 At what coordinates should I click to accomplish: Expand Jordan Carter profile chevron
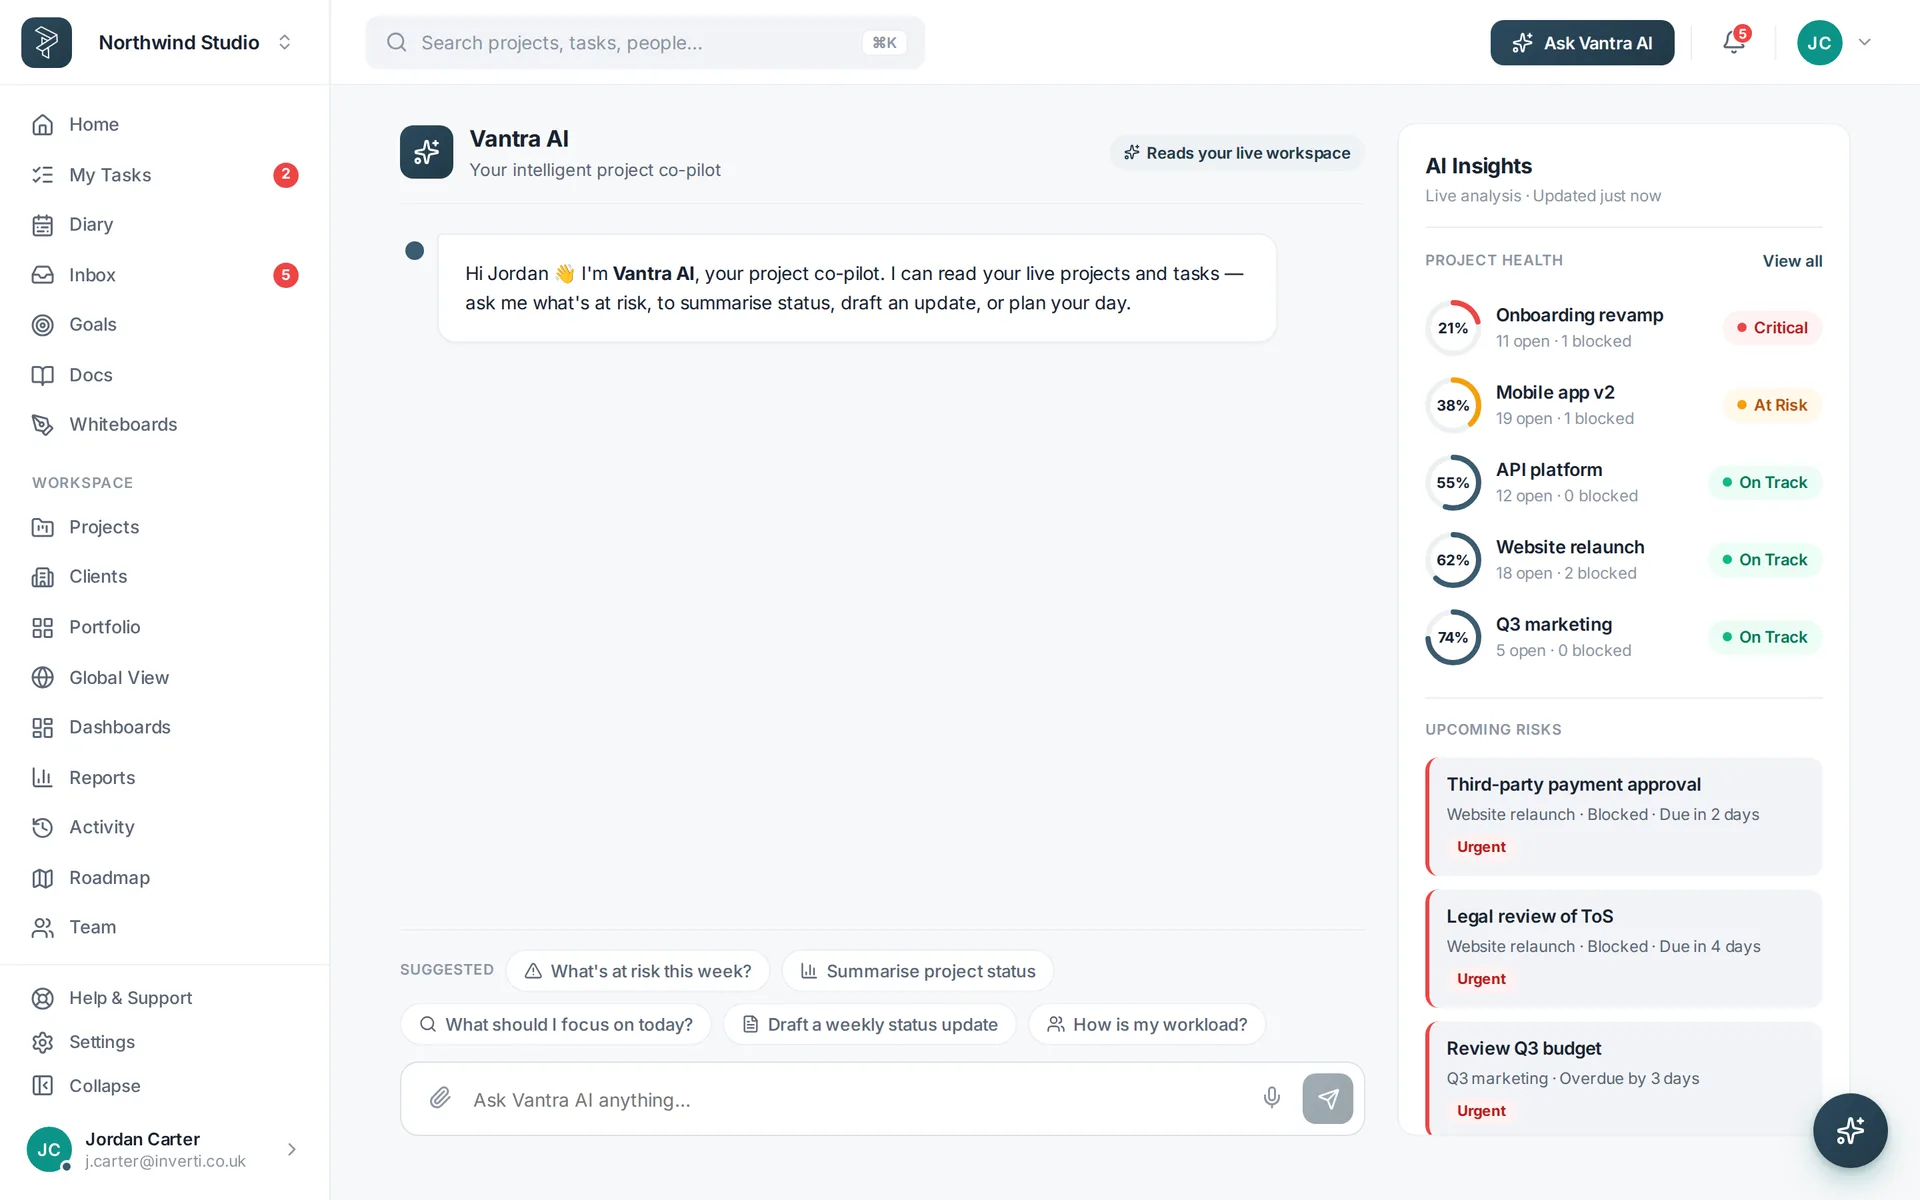click(291, 1149)
